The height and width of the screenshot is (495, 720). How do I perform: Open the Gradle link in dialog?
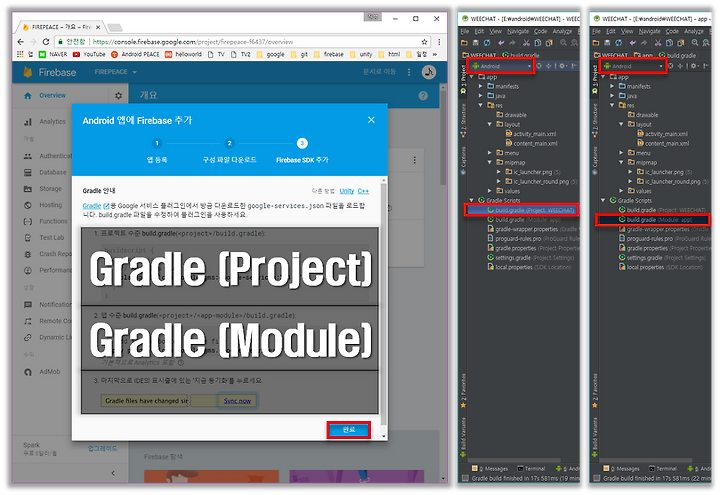click(x=92, y=206)
